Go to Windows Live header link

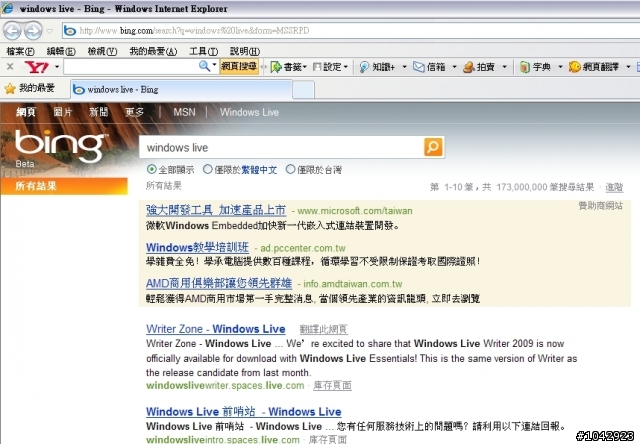pos(249,112)
